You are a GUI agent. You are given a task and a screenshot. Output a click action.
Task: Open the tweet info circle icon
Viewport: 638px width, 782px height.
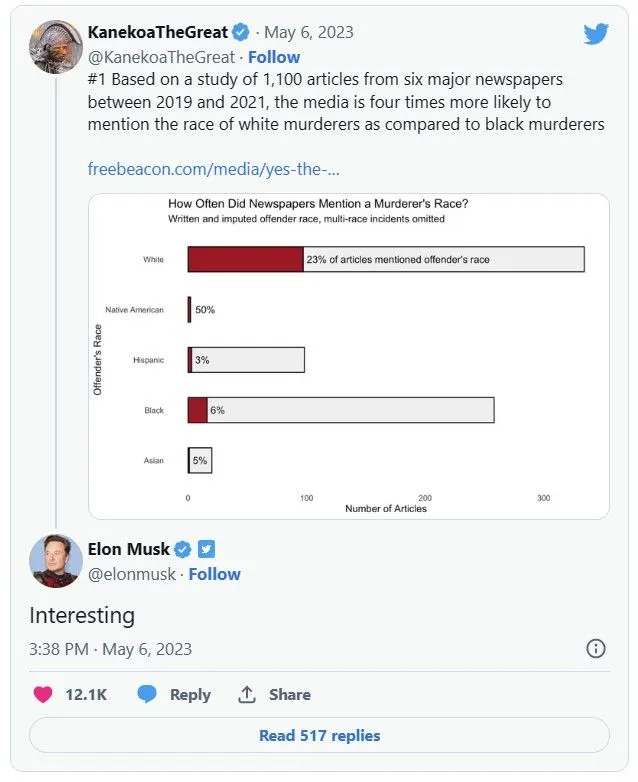[x=595, y=648]
